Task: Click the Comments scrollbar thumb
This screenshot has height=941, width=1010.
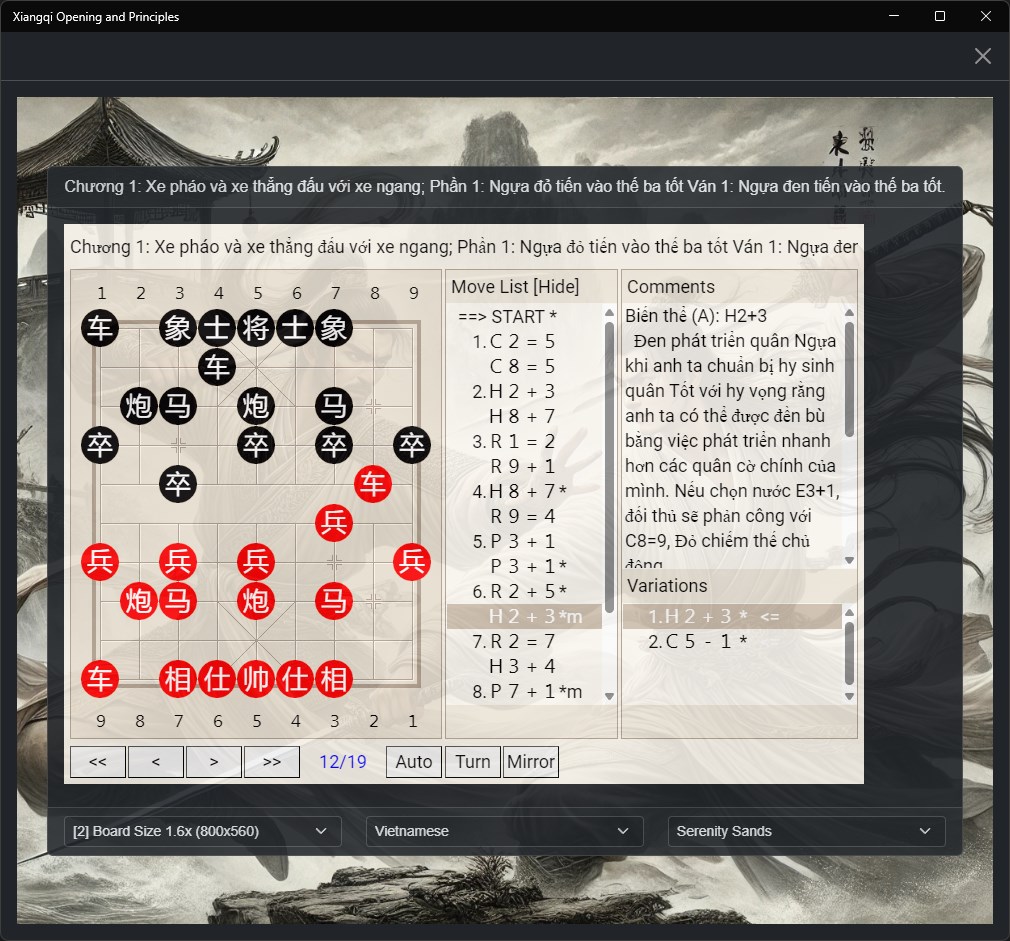Action: click(849, 380)
